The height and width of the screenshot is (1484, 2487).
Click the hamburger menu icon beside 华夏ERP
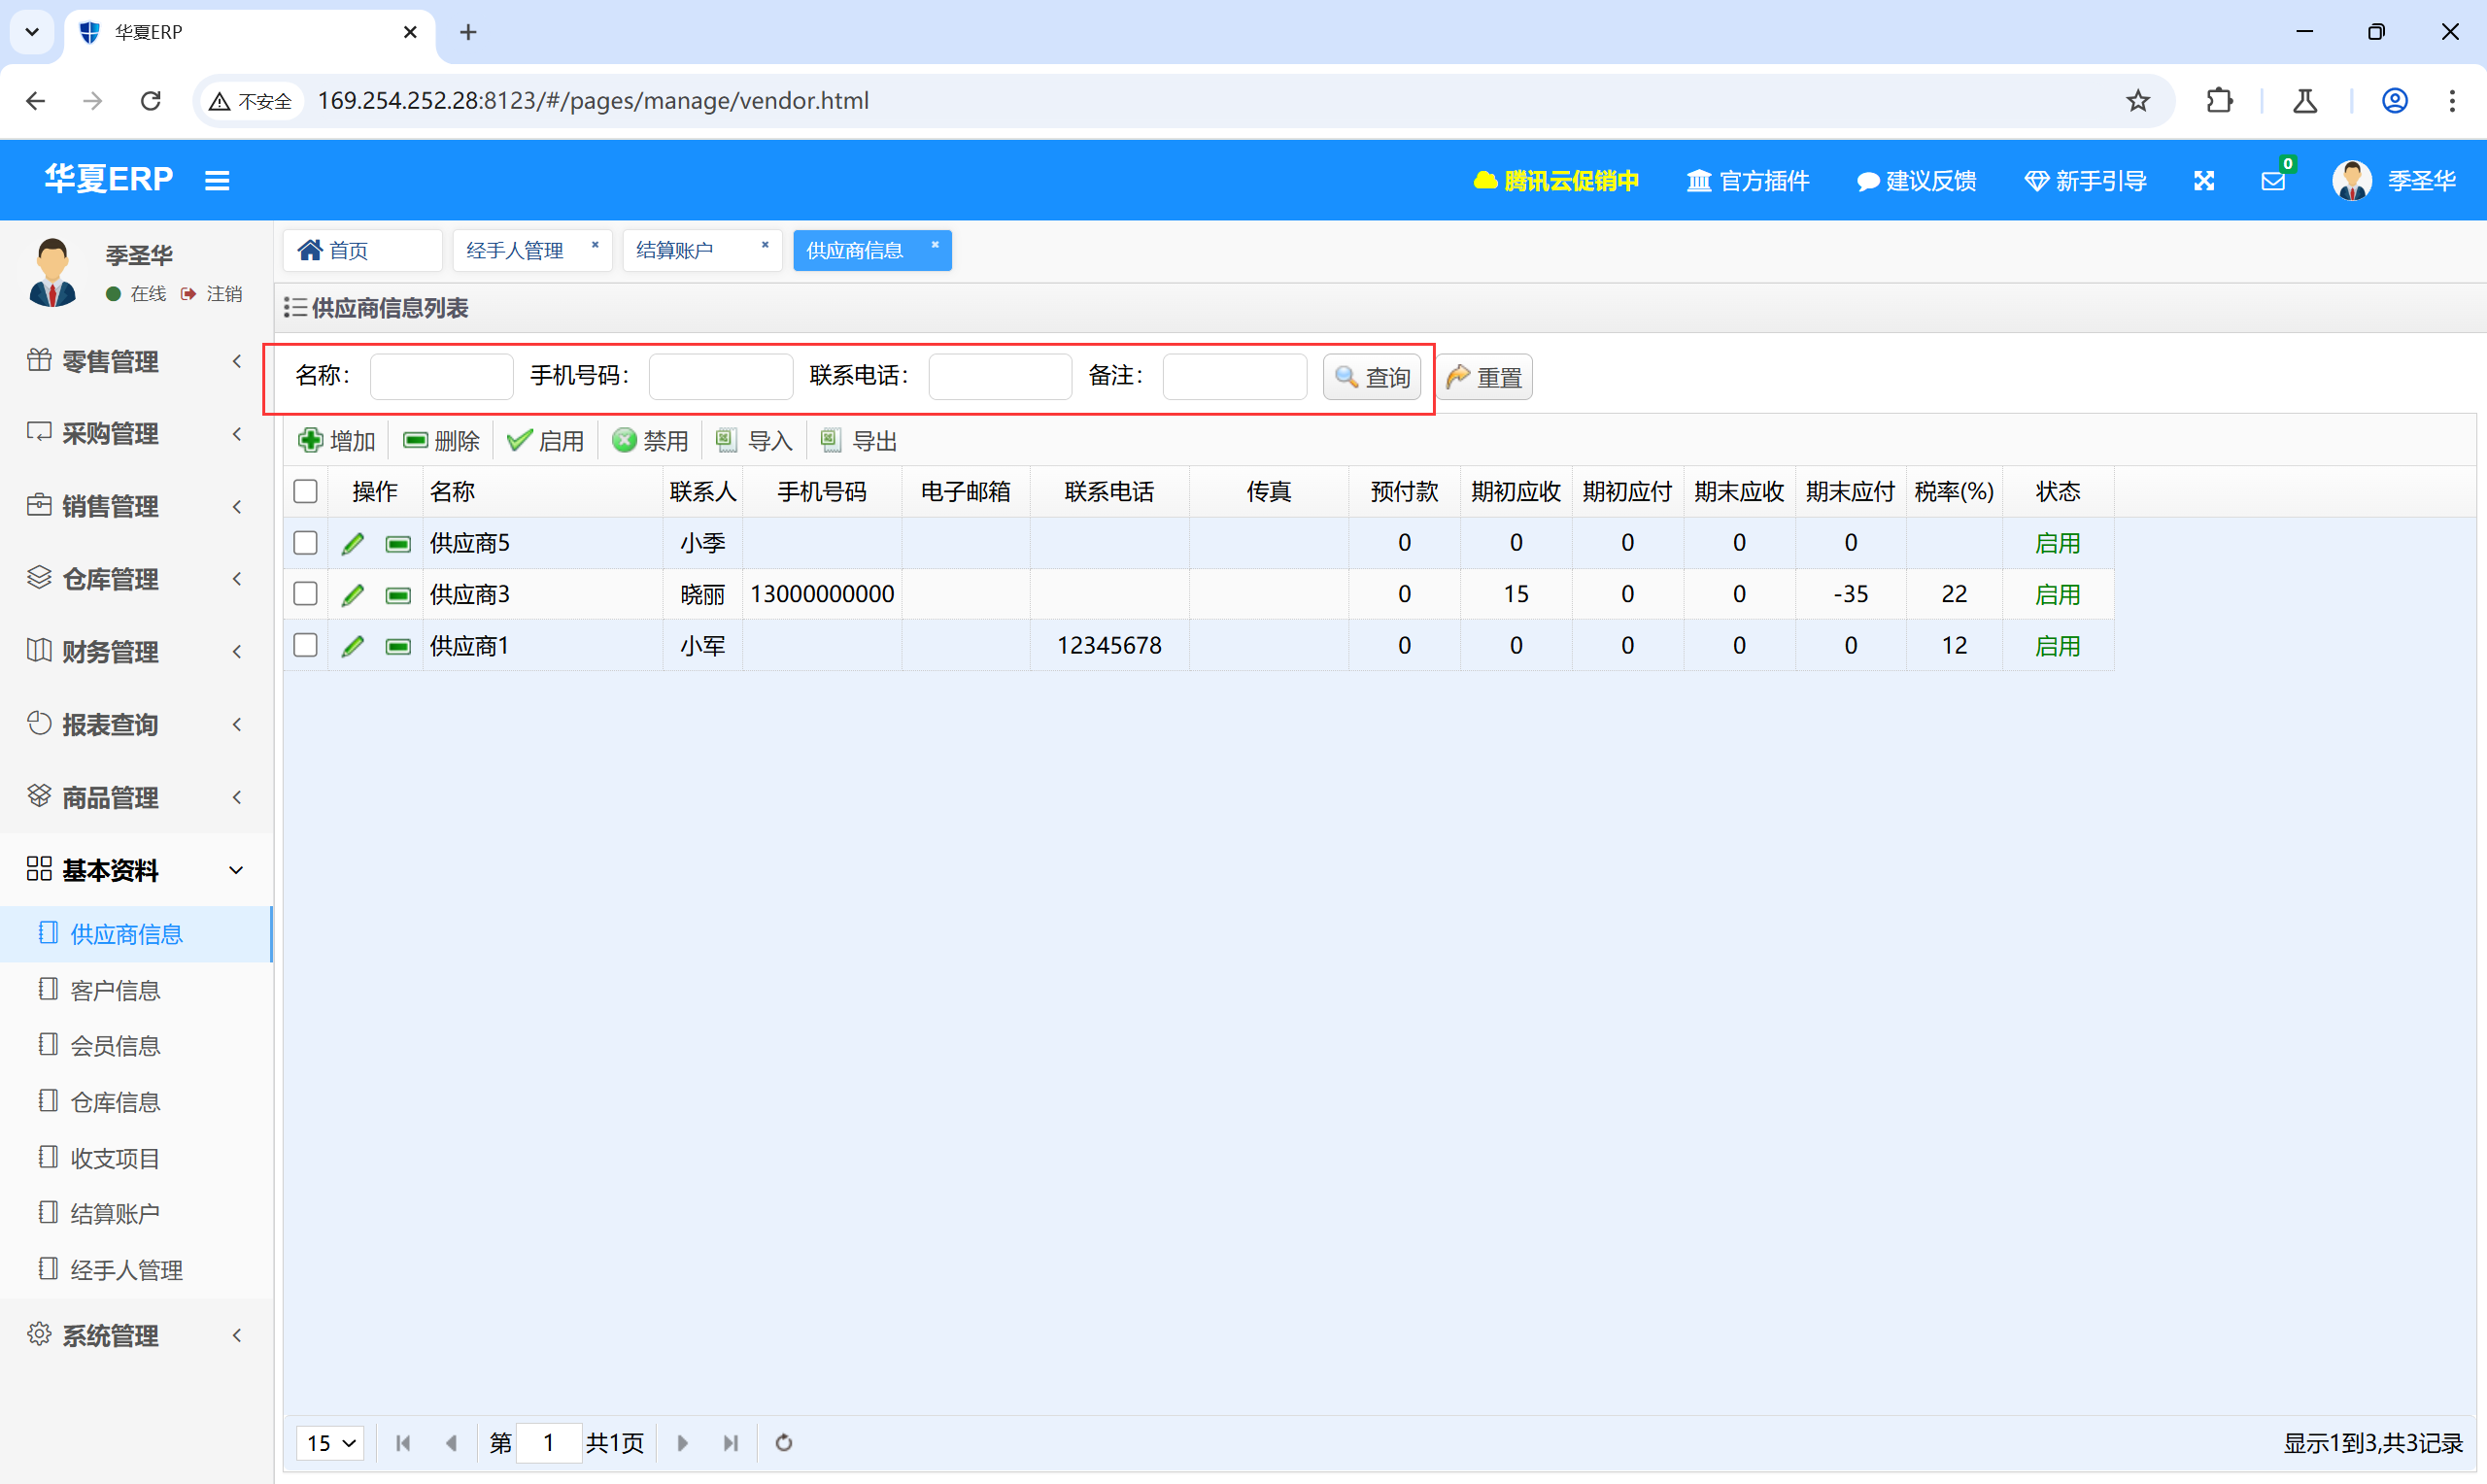click(x=217, y=181)
